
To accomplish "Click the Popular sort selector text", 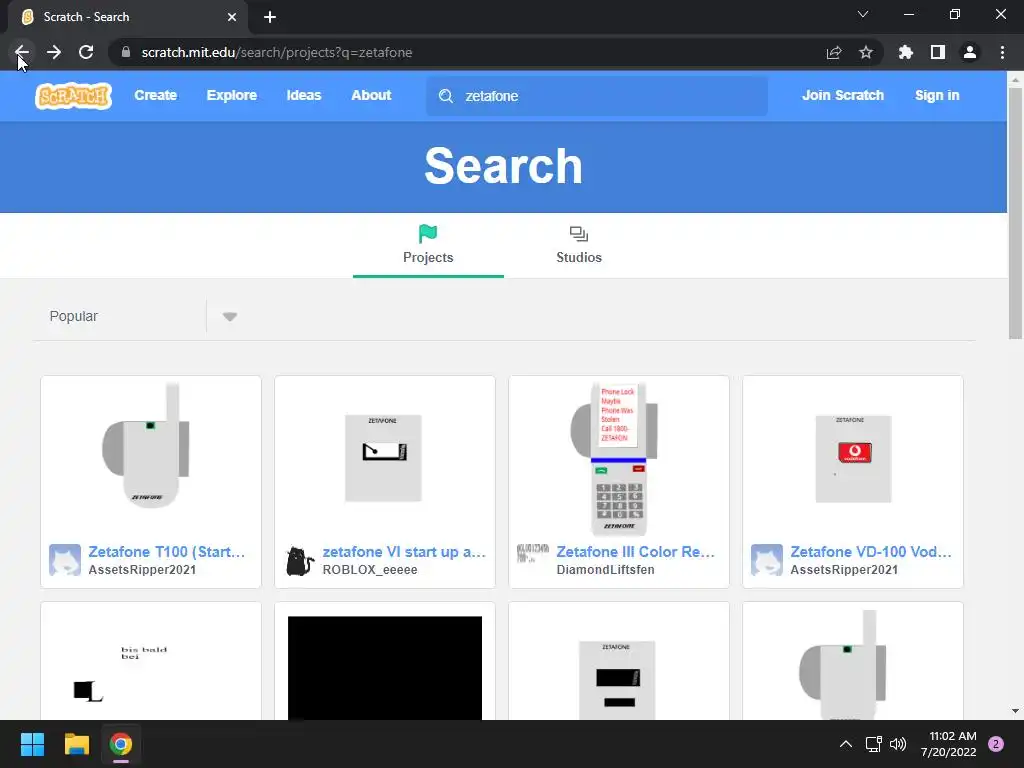I will 74,316.
